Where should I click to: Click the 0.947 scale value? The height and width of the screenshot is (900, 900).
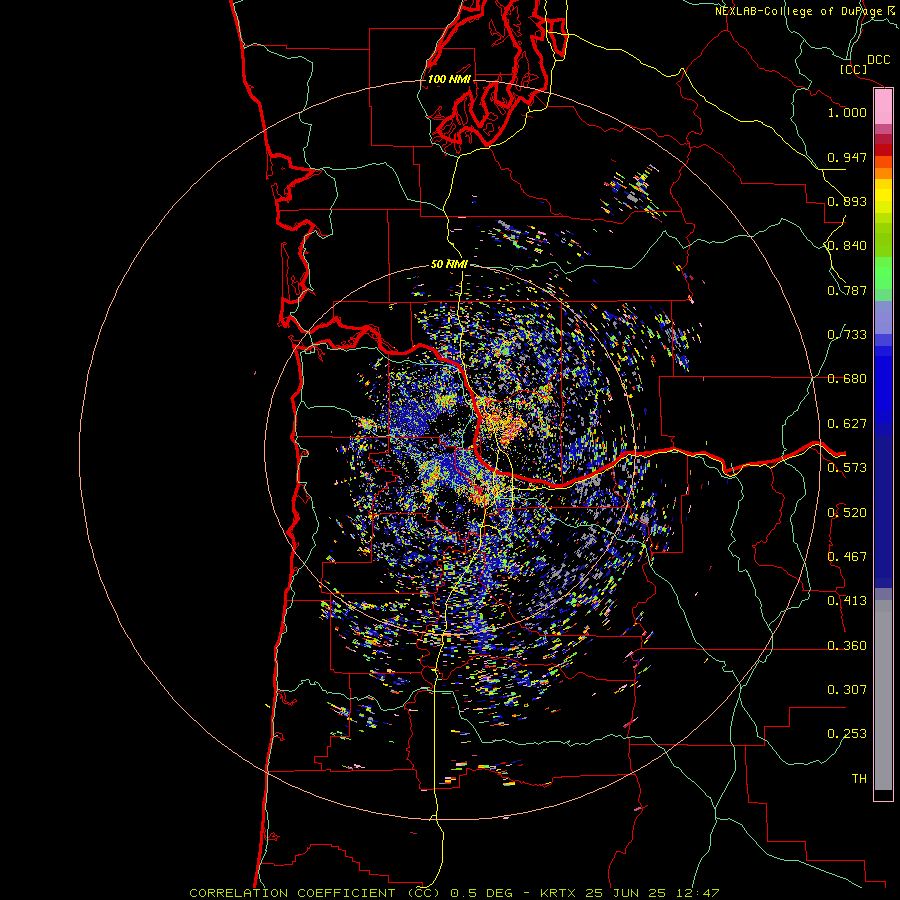tap(847, 157)
